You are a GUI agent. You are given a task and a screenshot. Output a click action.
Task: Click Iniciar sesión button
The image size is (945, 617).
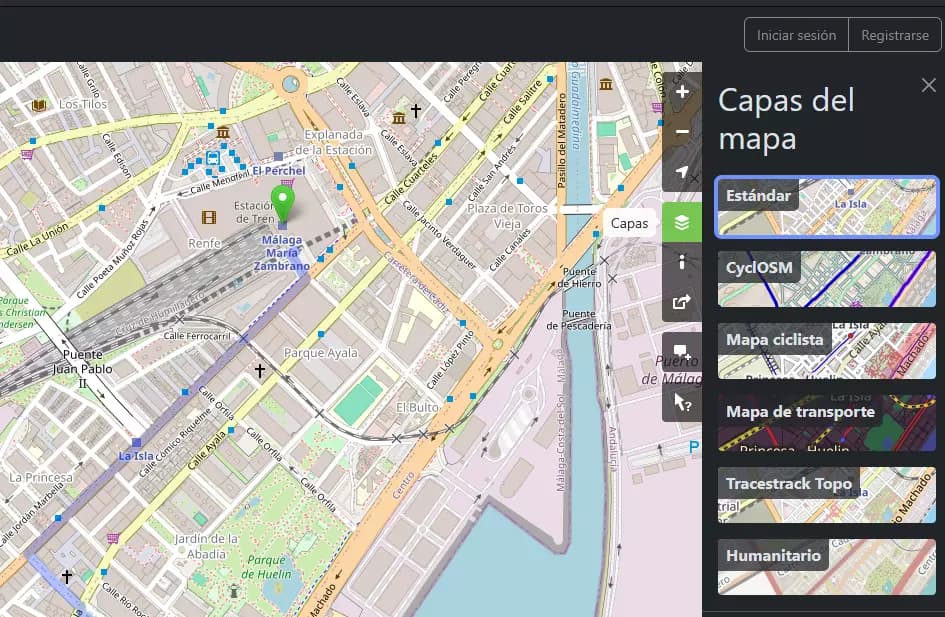pos(796,35)
